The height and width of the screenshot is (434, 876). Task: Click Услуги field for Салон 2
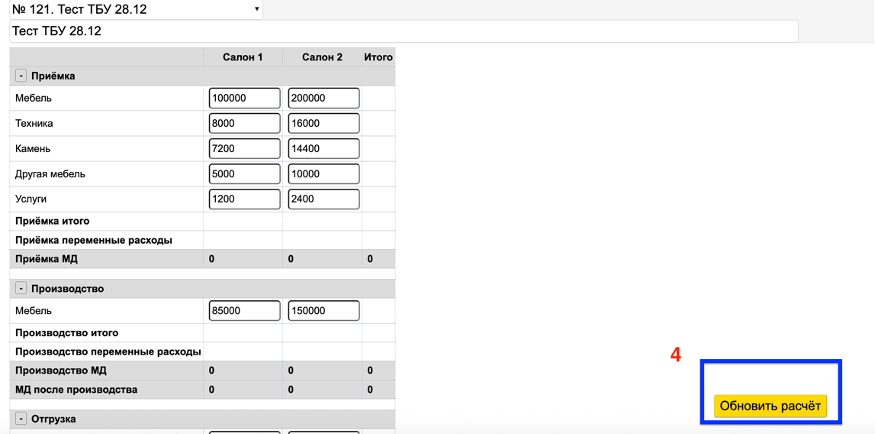[323, 199]
